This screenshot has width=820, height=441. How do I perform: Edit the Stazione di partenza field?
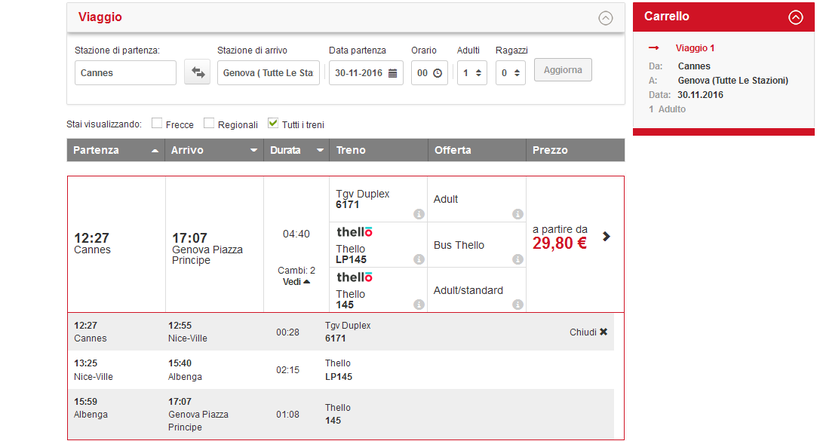(x=125, y=73)
